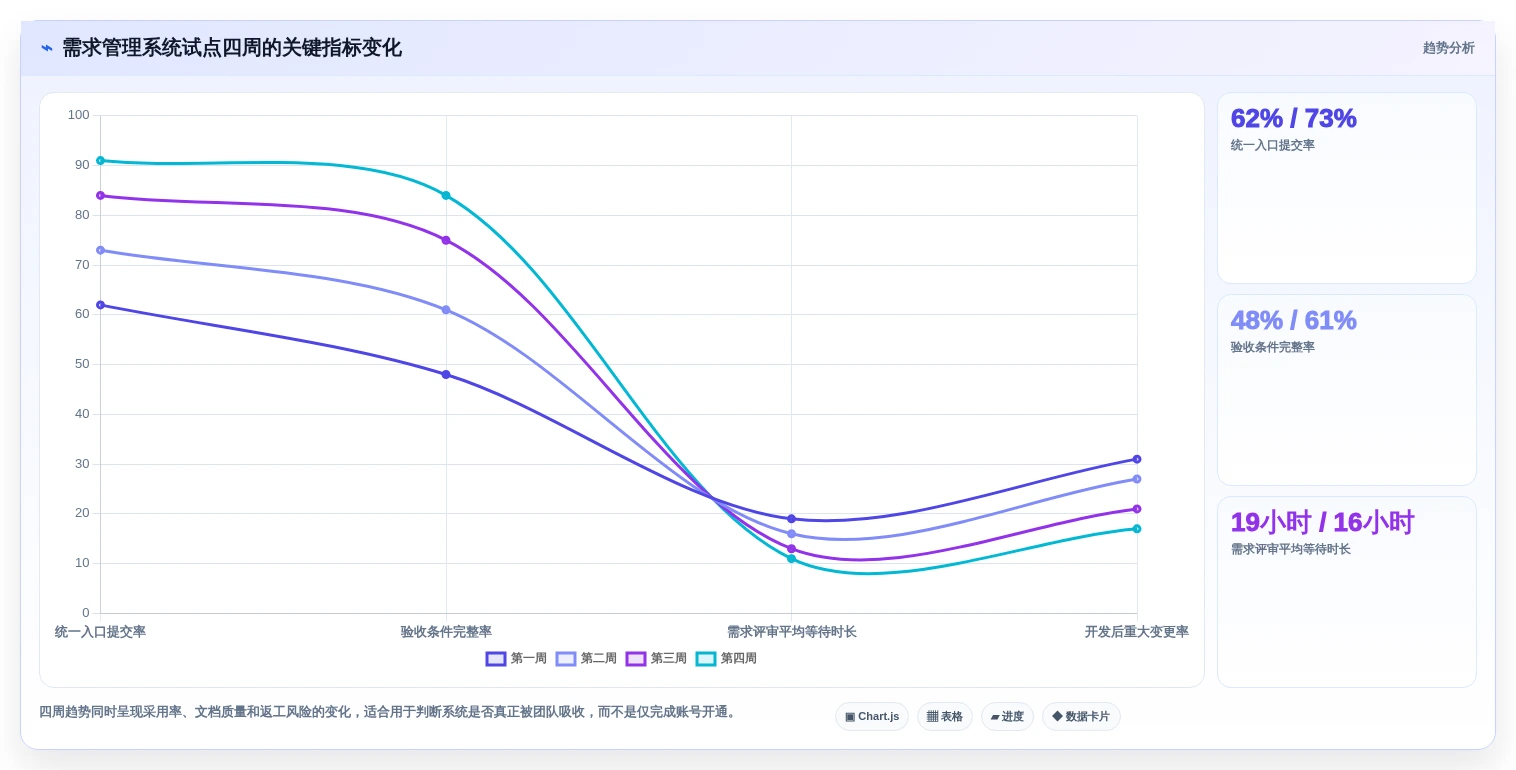Click the 第一周 point at 开发后重大变更率
The image size is (1516, 770).
[x=1137, y=459]
